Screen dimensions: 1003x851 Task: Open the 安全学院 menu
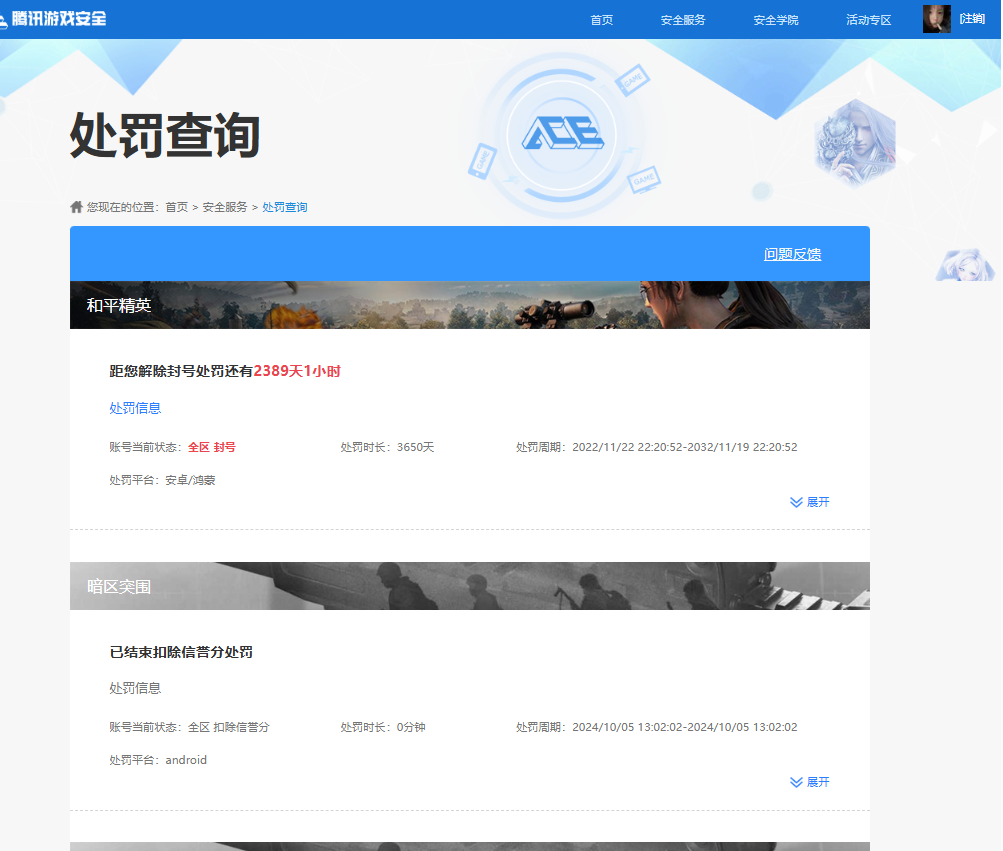coord(775,20)
